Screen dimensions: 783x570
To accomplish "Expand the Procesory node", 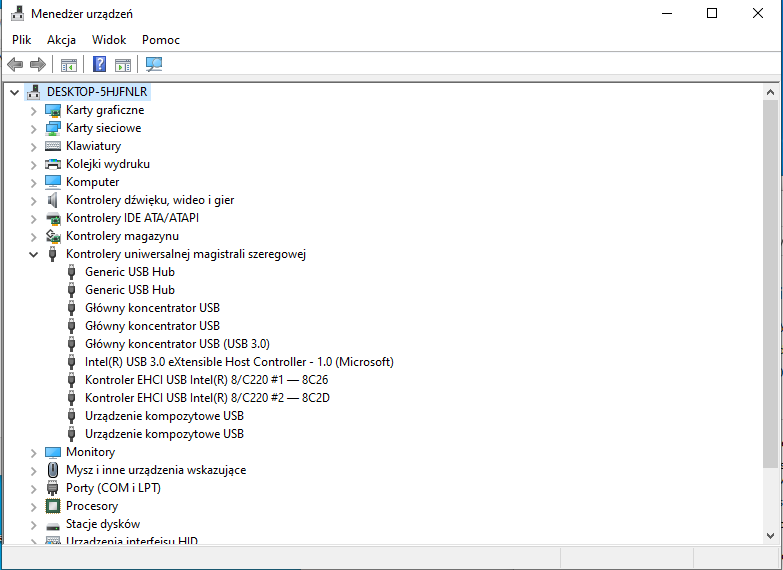I will (33, 507).
